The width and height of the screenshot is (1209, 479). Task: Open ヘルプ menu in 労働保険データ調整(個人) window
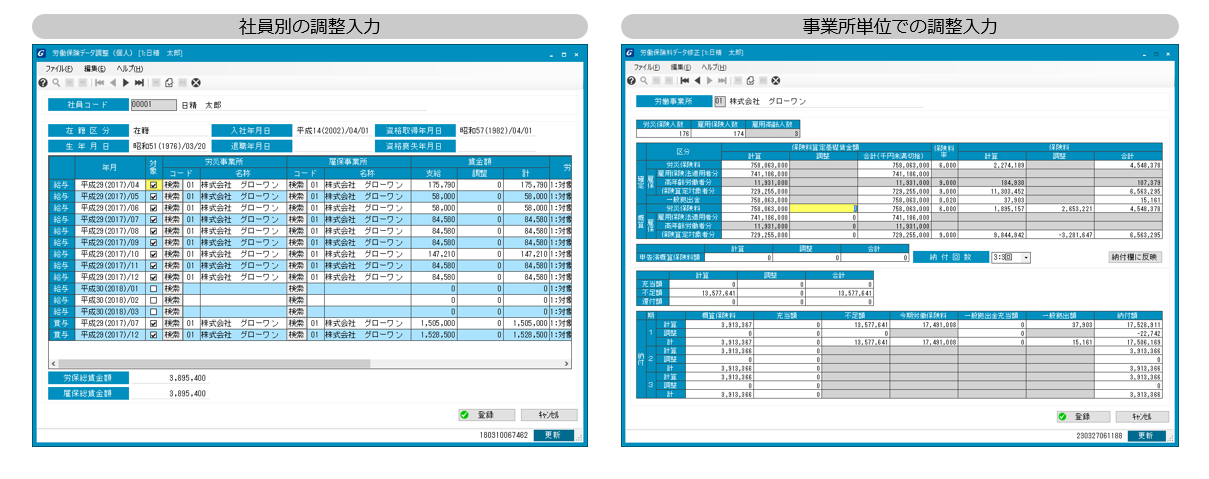(x=130, y=68)
